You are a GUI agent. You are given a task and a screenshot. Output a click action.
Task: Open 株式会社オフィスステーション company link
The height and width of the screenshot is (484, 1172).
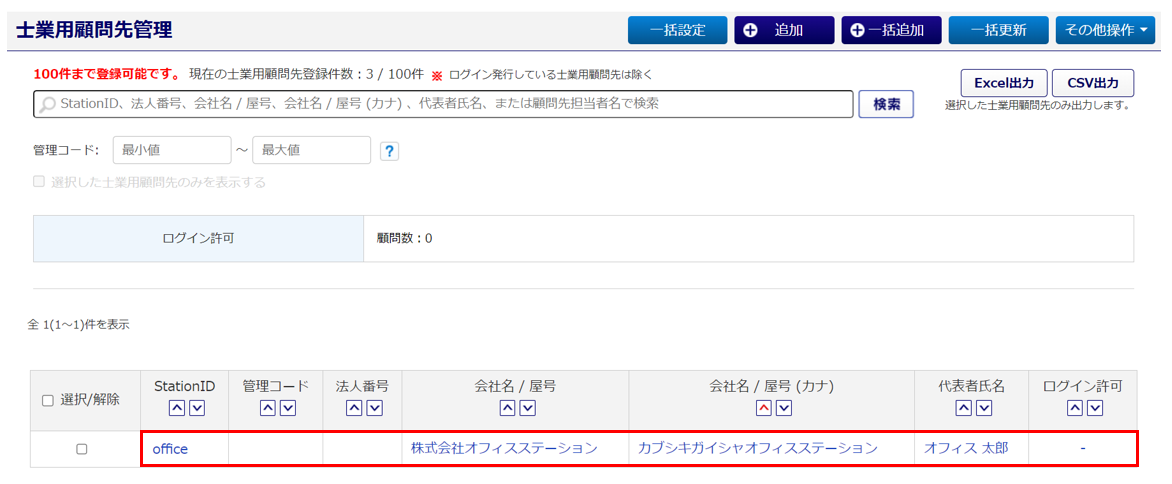coord(505,448)
